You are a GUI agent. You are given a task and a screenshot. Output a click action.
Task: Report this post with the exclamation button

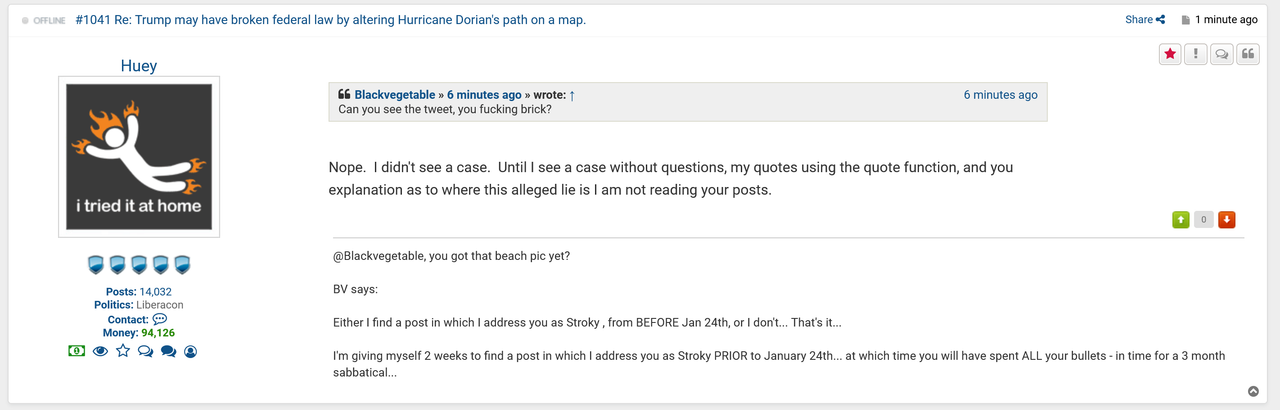pyautogui.click(x=1196, y=55)
